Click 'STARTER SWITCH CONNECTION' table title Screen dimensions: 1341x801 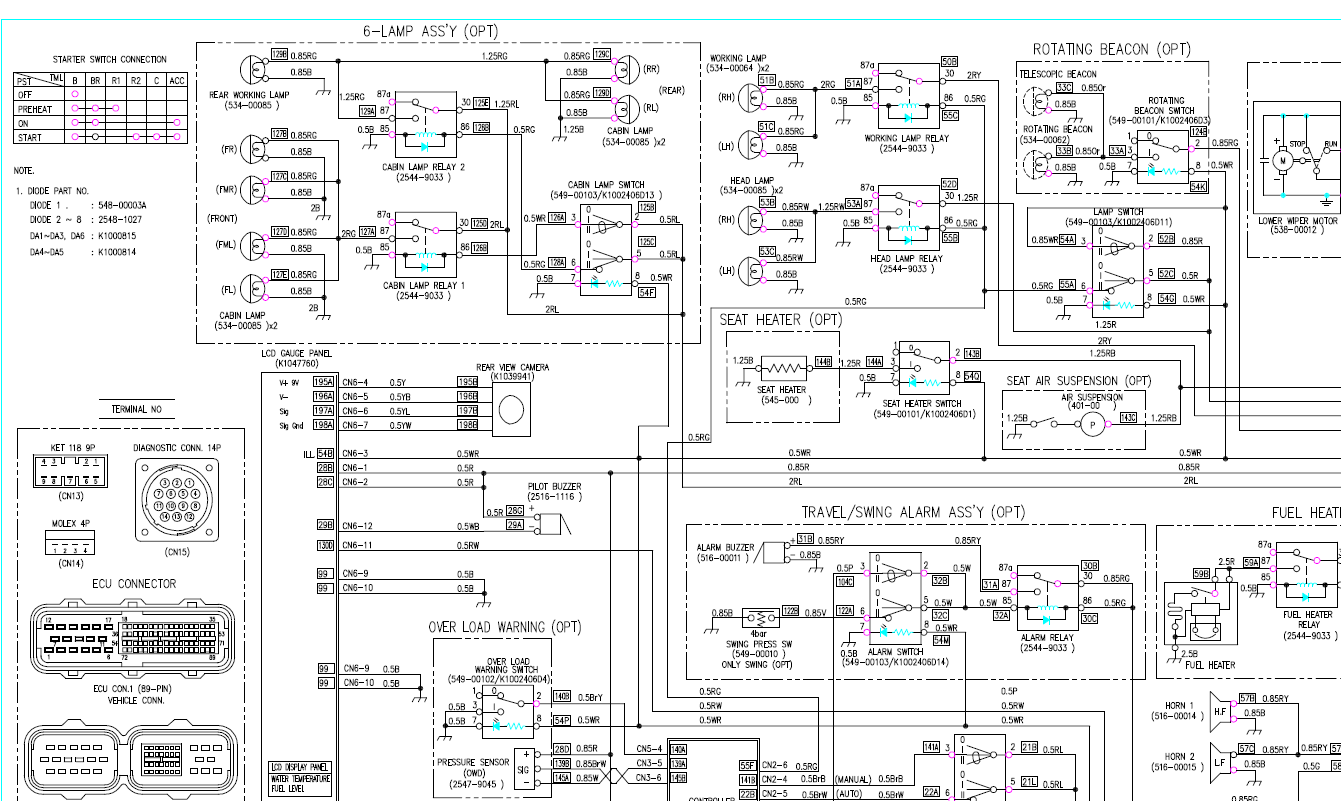pos(110,60)
